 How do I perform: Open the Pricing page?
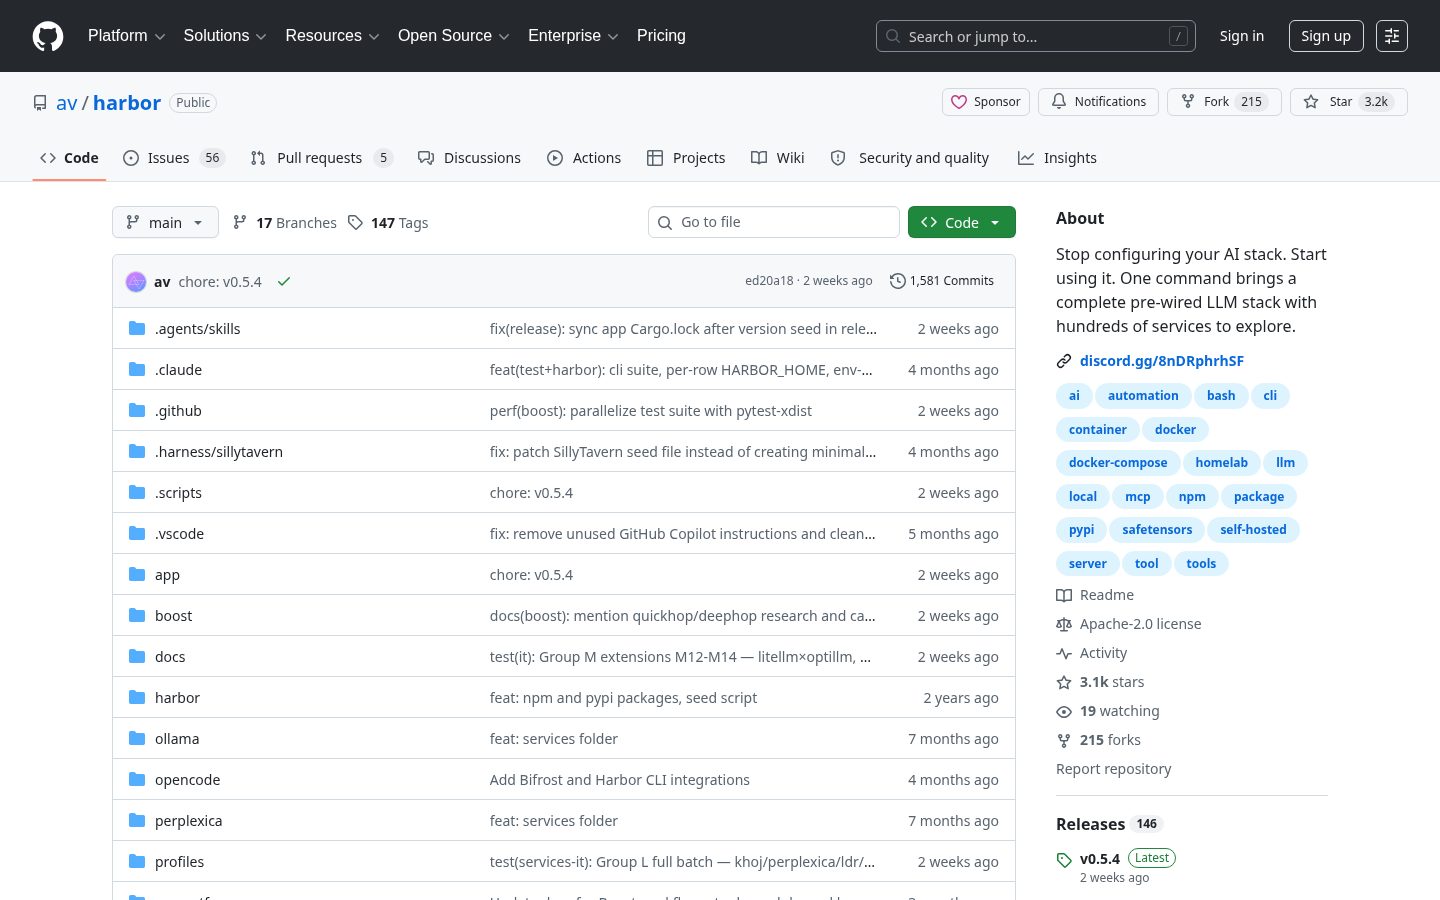661,36
